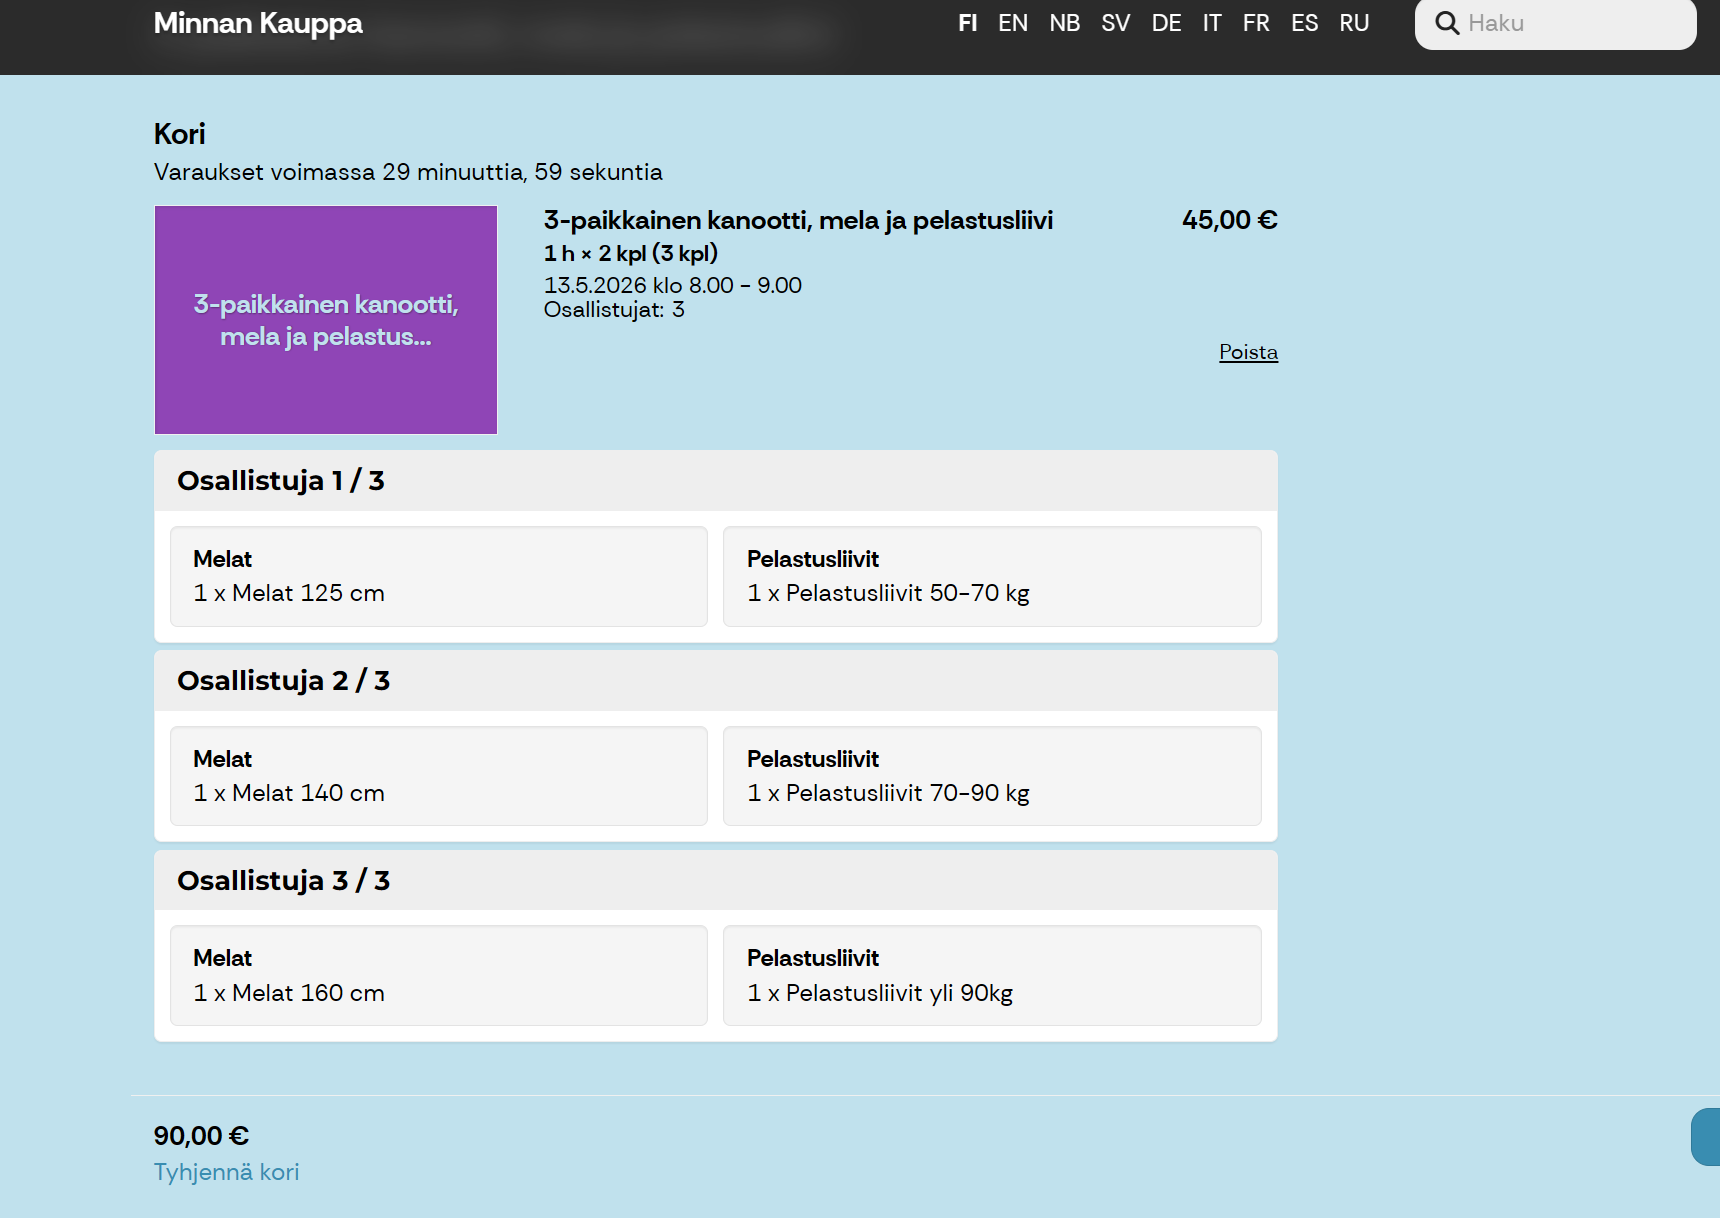Switch language to NB
This screenshot has height=1218, width=1720.
coord(1065,23)
